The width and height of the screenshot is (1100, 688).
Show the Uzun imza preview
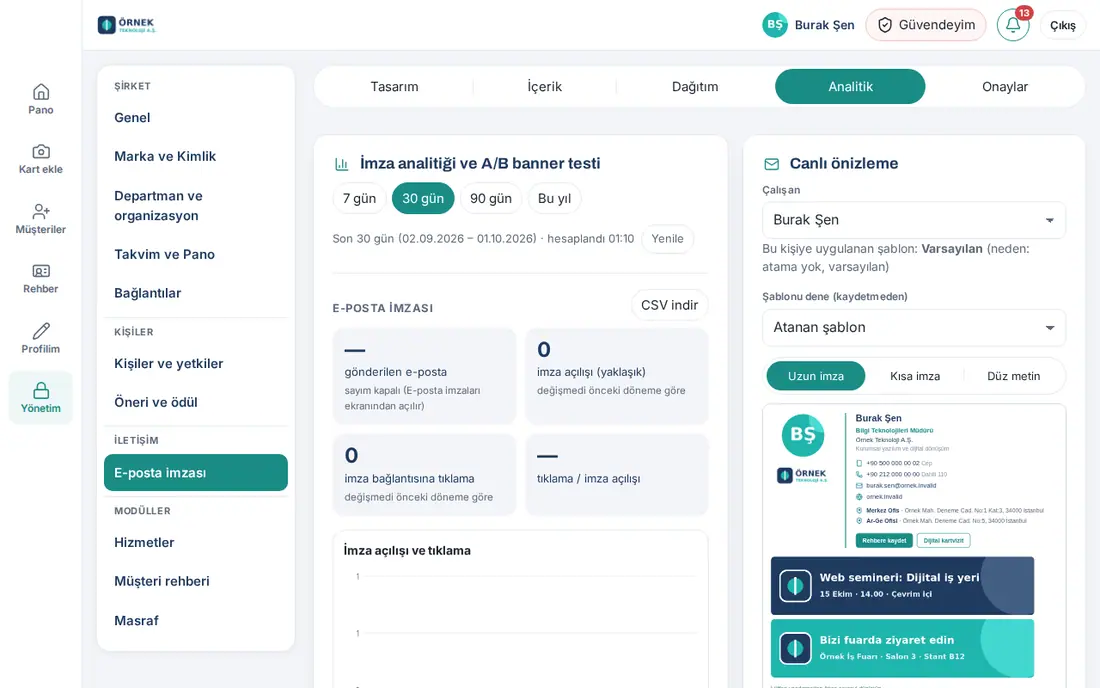click(x=816, y=376)
